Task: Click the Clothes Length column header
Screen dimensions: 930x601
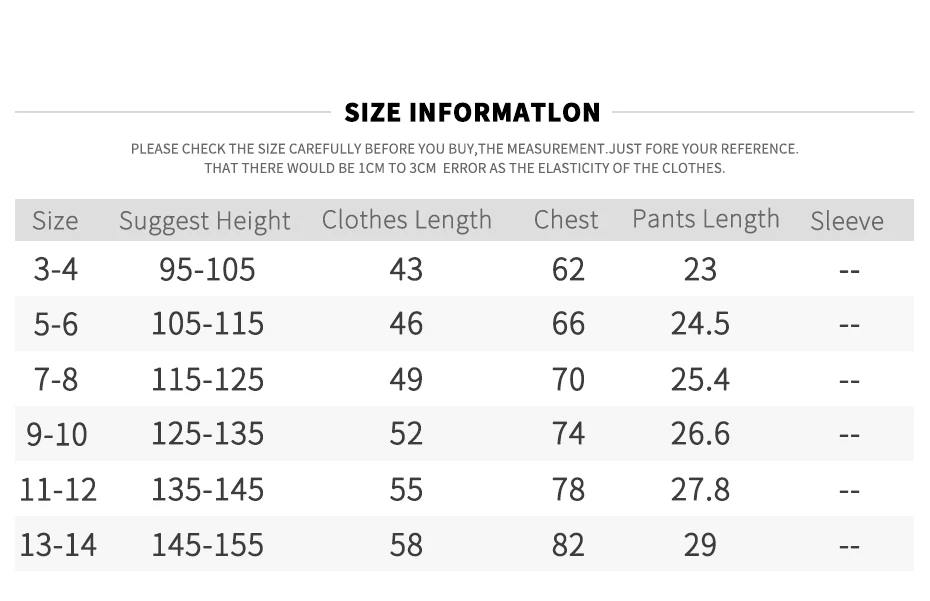Action: coord(406,220)
